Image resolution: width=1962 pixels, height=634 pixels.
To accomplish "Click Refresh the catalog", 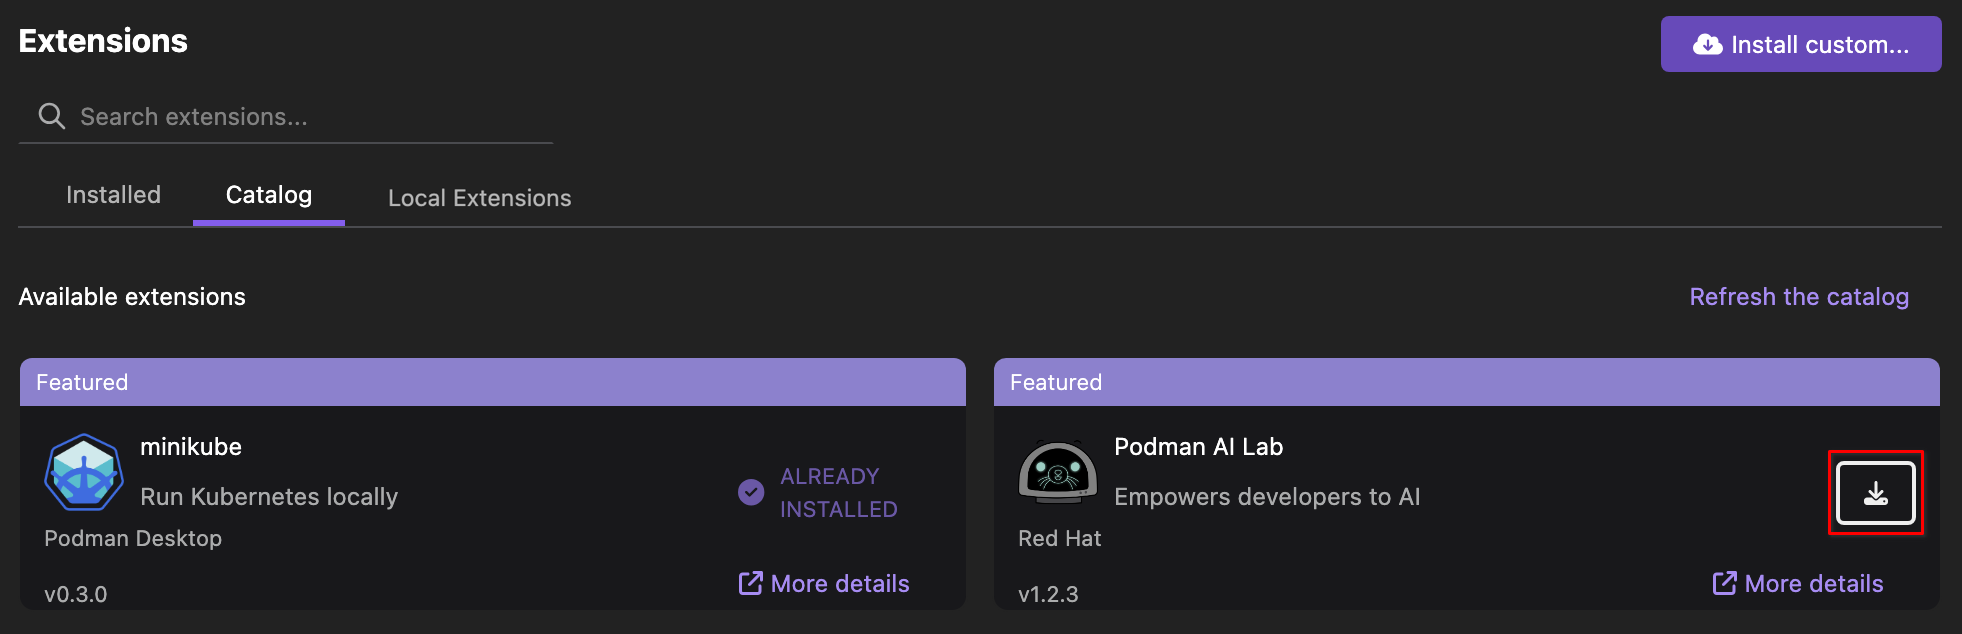I will 1798,296.
